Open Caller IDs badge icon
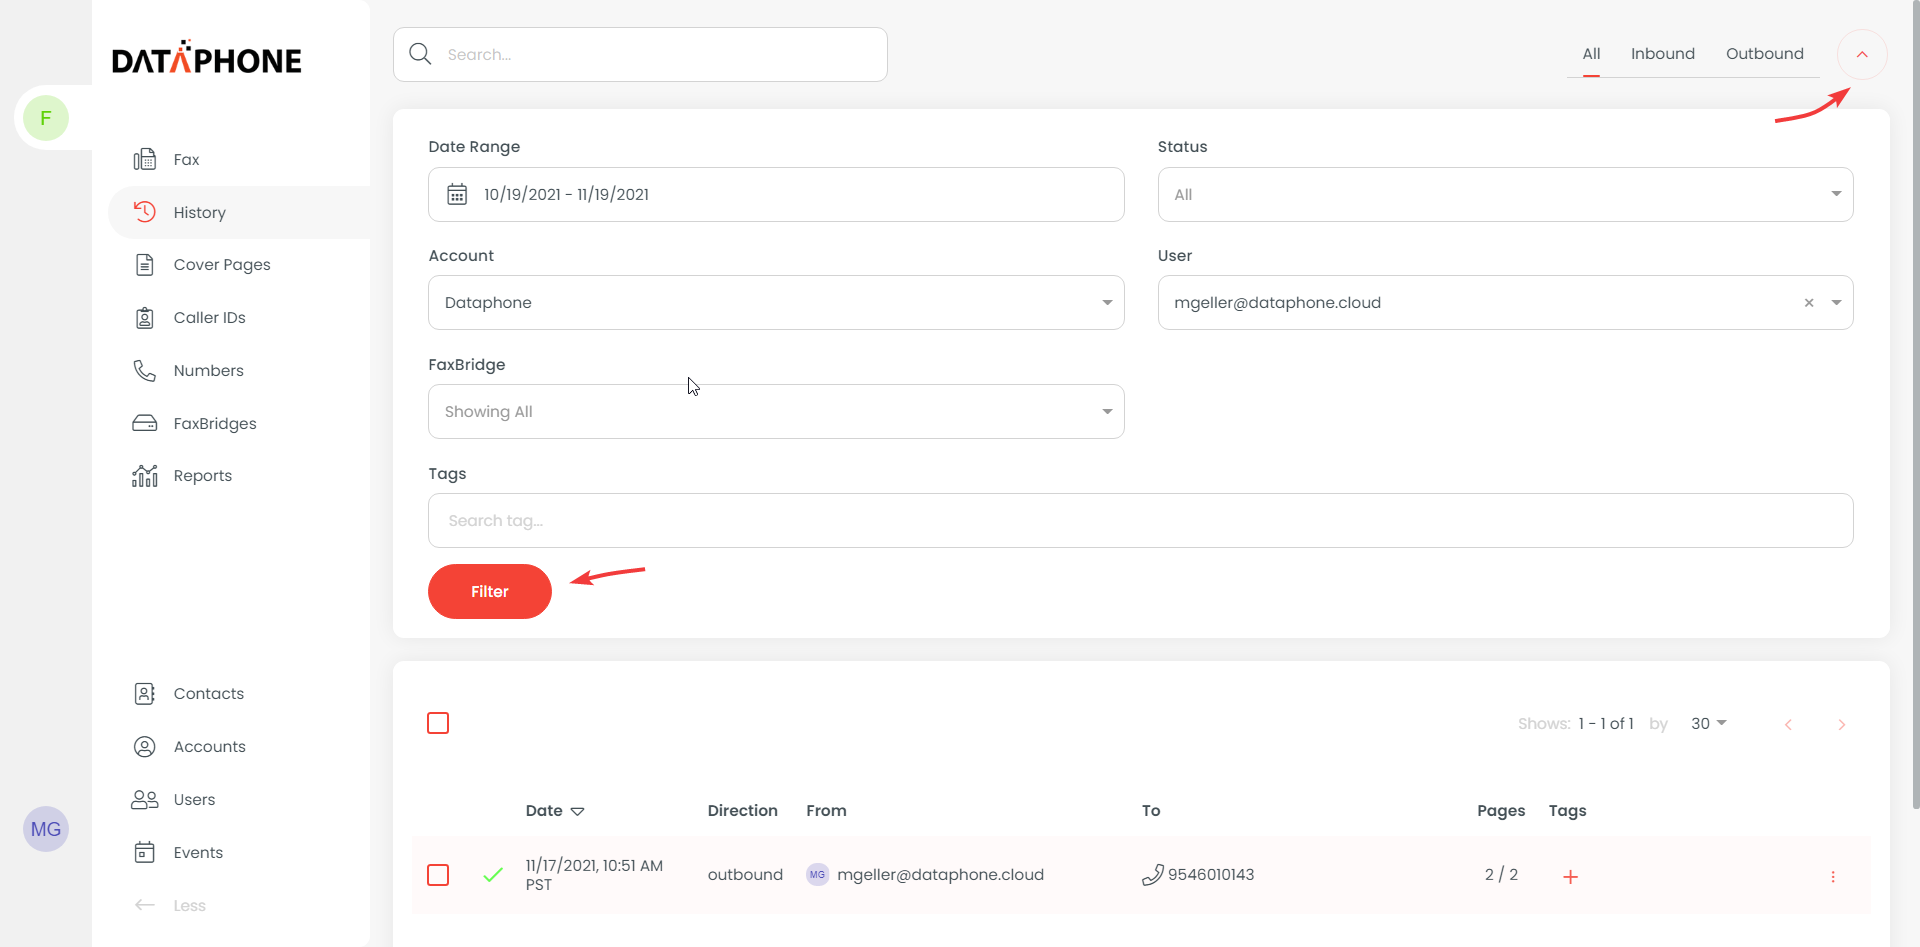This screenshot has height=947, width=1920. 145,318
